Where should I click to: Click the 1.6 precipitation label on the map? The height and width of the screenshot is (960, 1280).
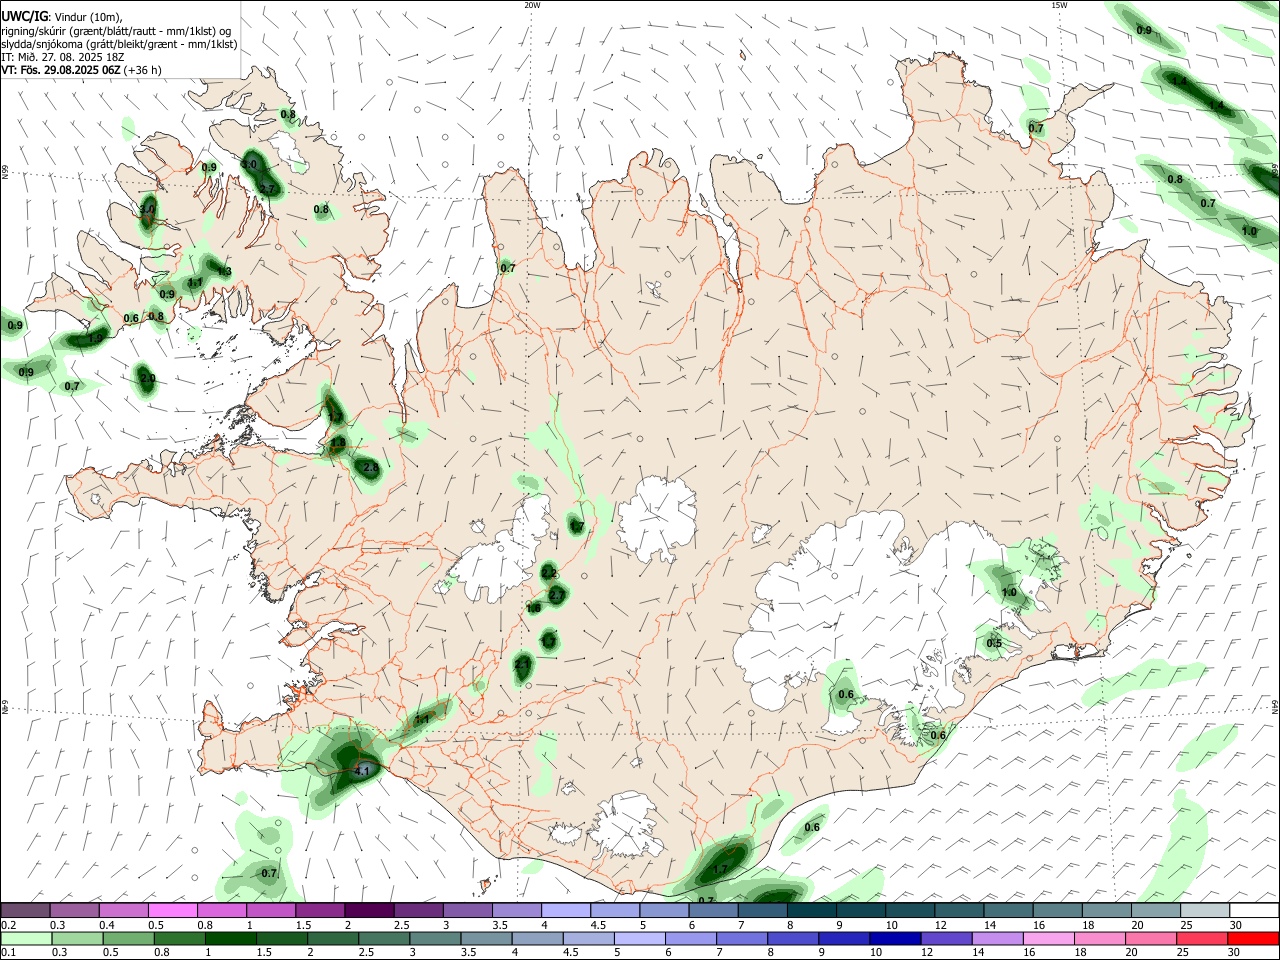pyautogui.click(x=533, y=607)
